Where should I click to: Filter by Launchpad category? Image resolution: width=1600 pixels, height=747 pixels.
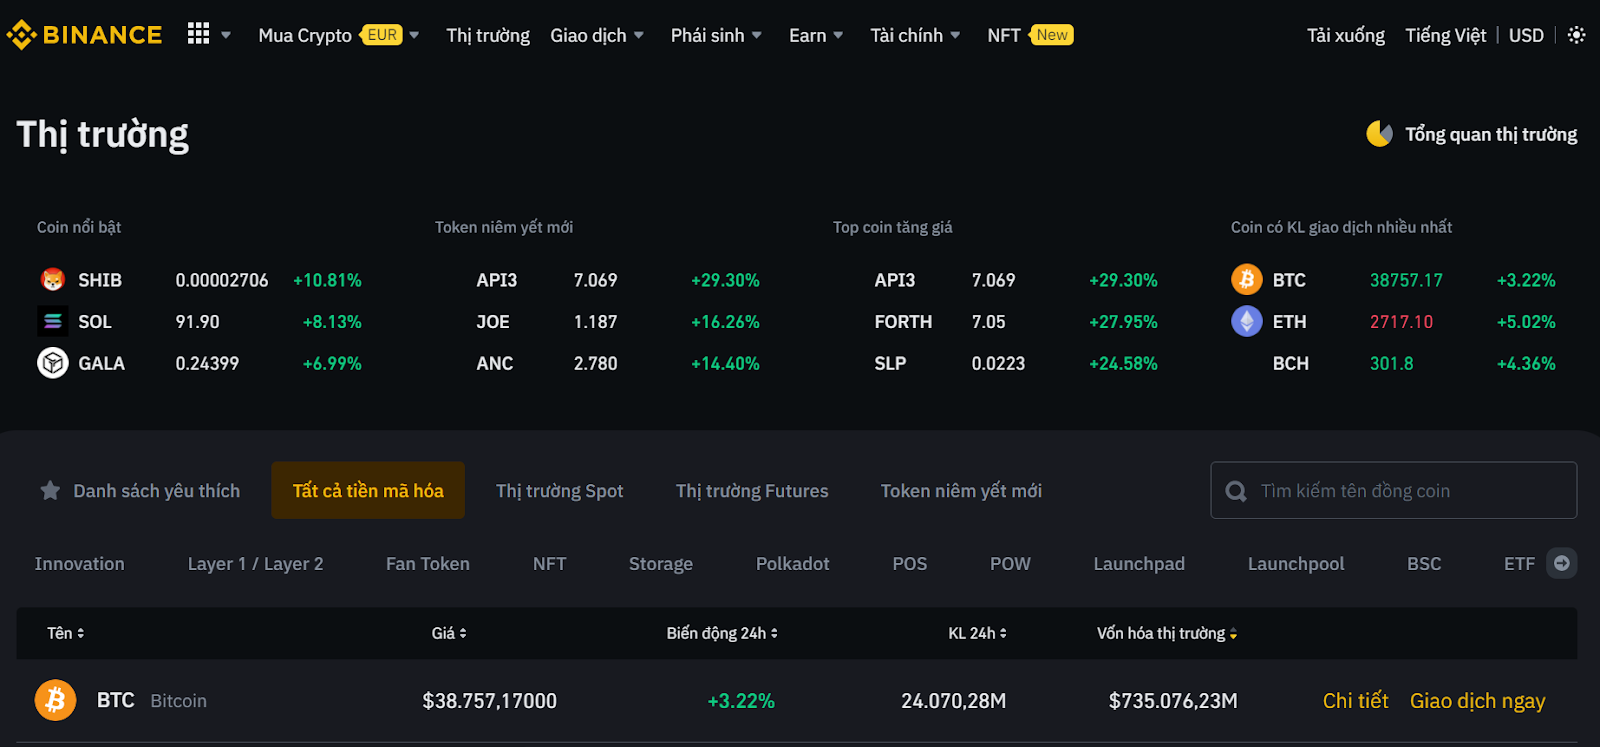click(1139, 563)
